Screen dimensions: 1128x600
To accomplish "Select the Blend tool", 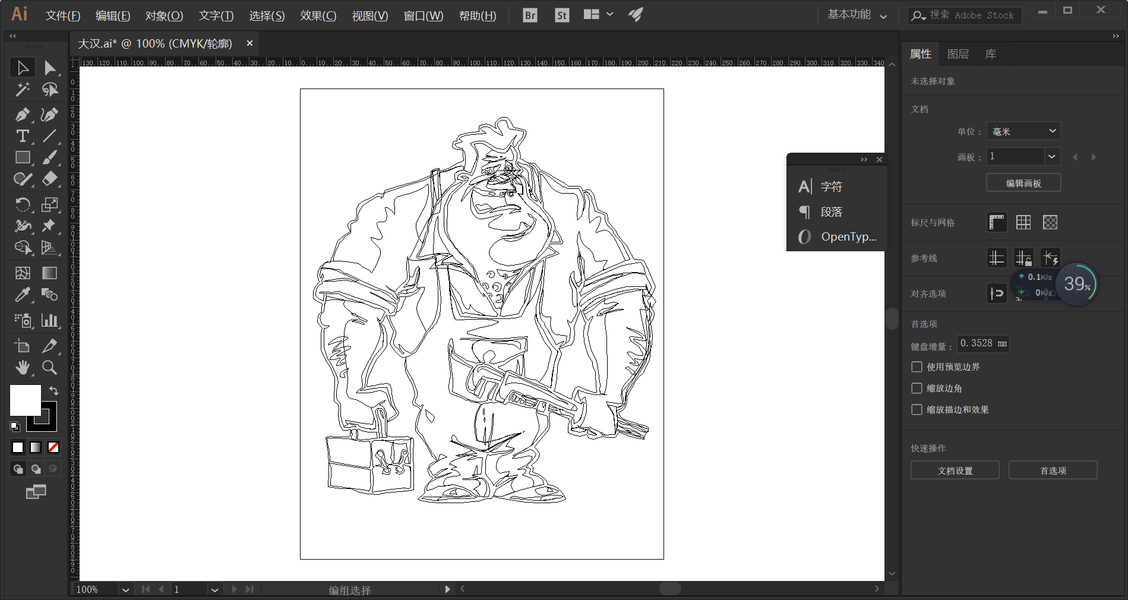I will pos(49,294).
